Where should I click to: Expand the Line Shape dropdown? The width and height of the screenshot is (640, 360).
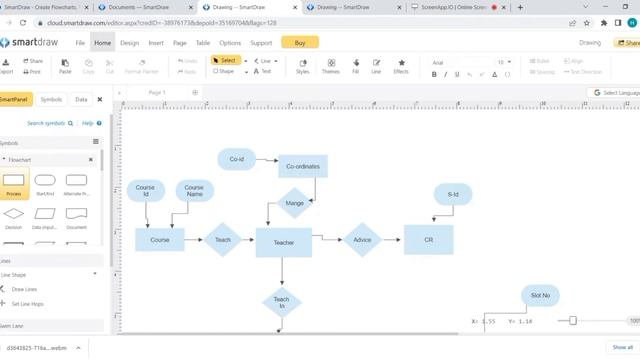(95, 274)
